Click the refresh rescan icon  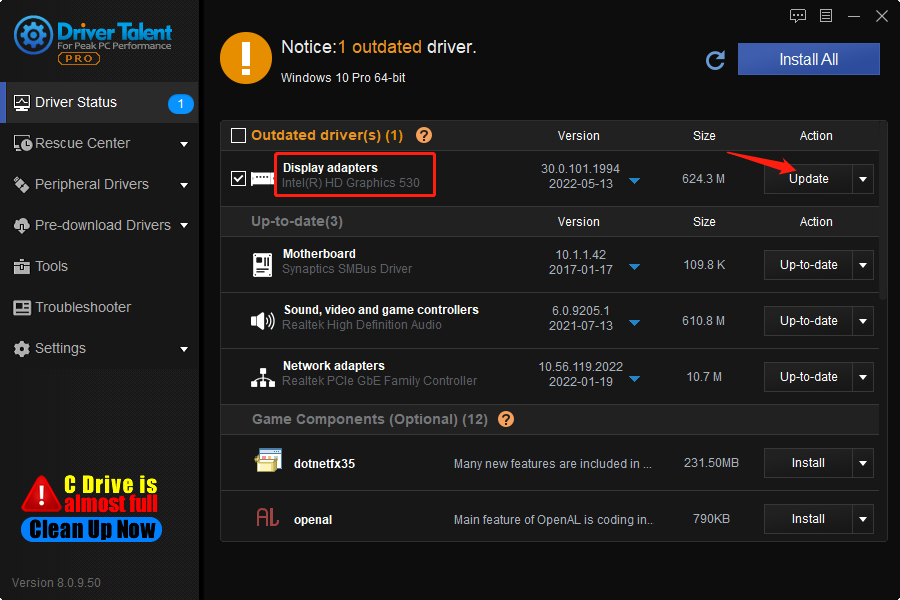pos(715,60)
